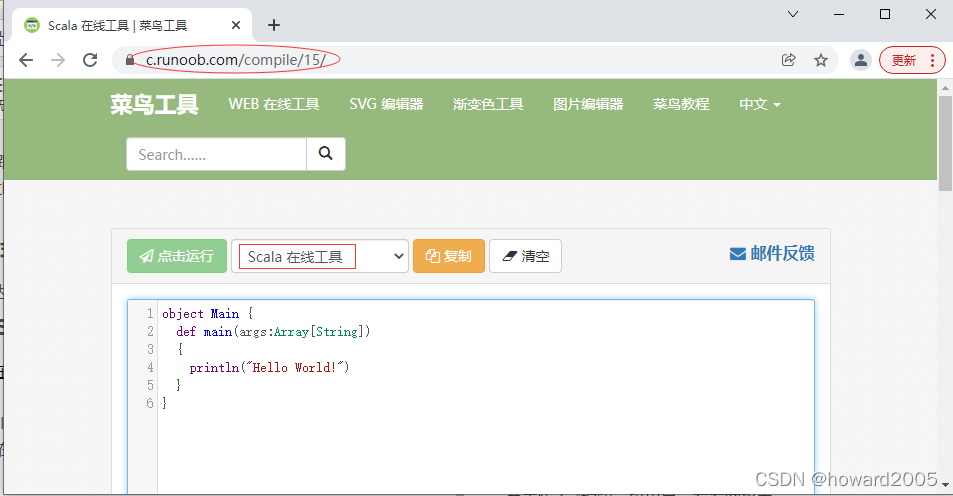Open 菜鸟教程 menu item
The image size is (953, 496).
click(x=681, y=104)
